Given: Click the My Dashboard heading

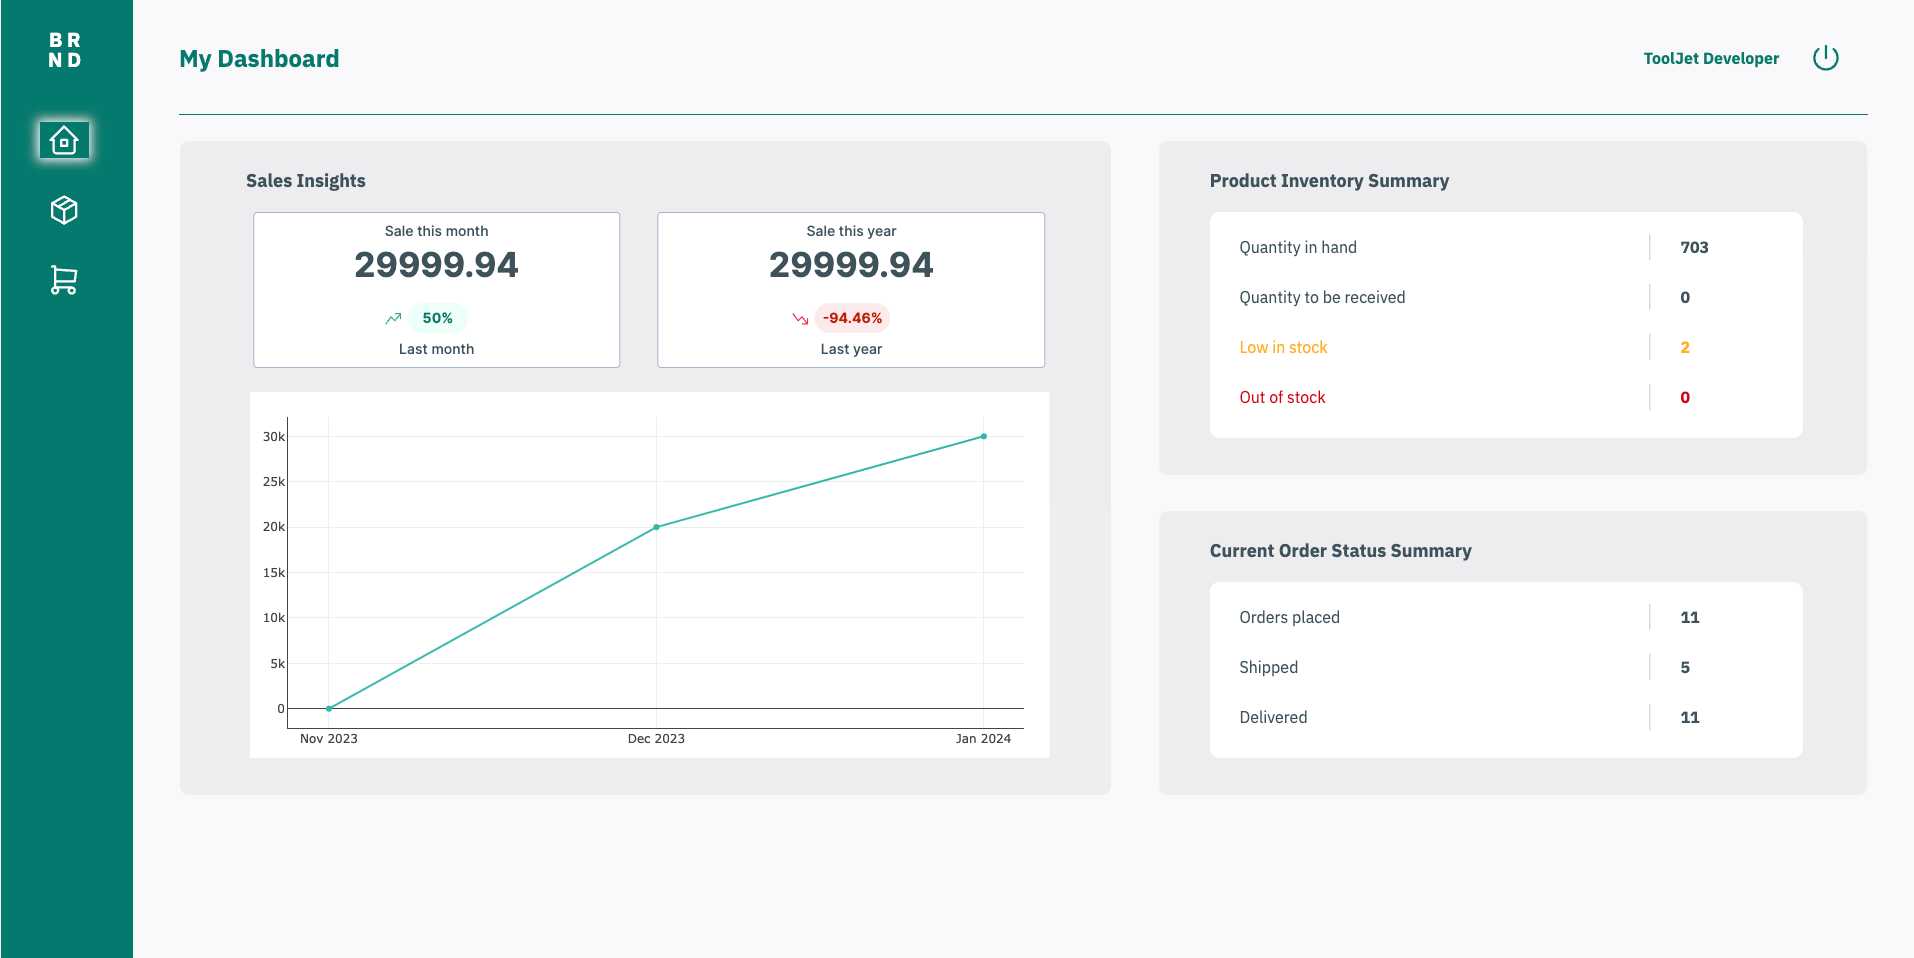Looking at the screenshot, I should [x=259, y=59].
